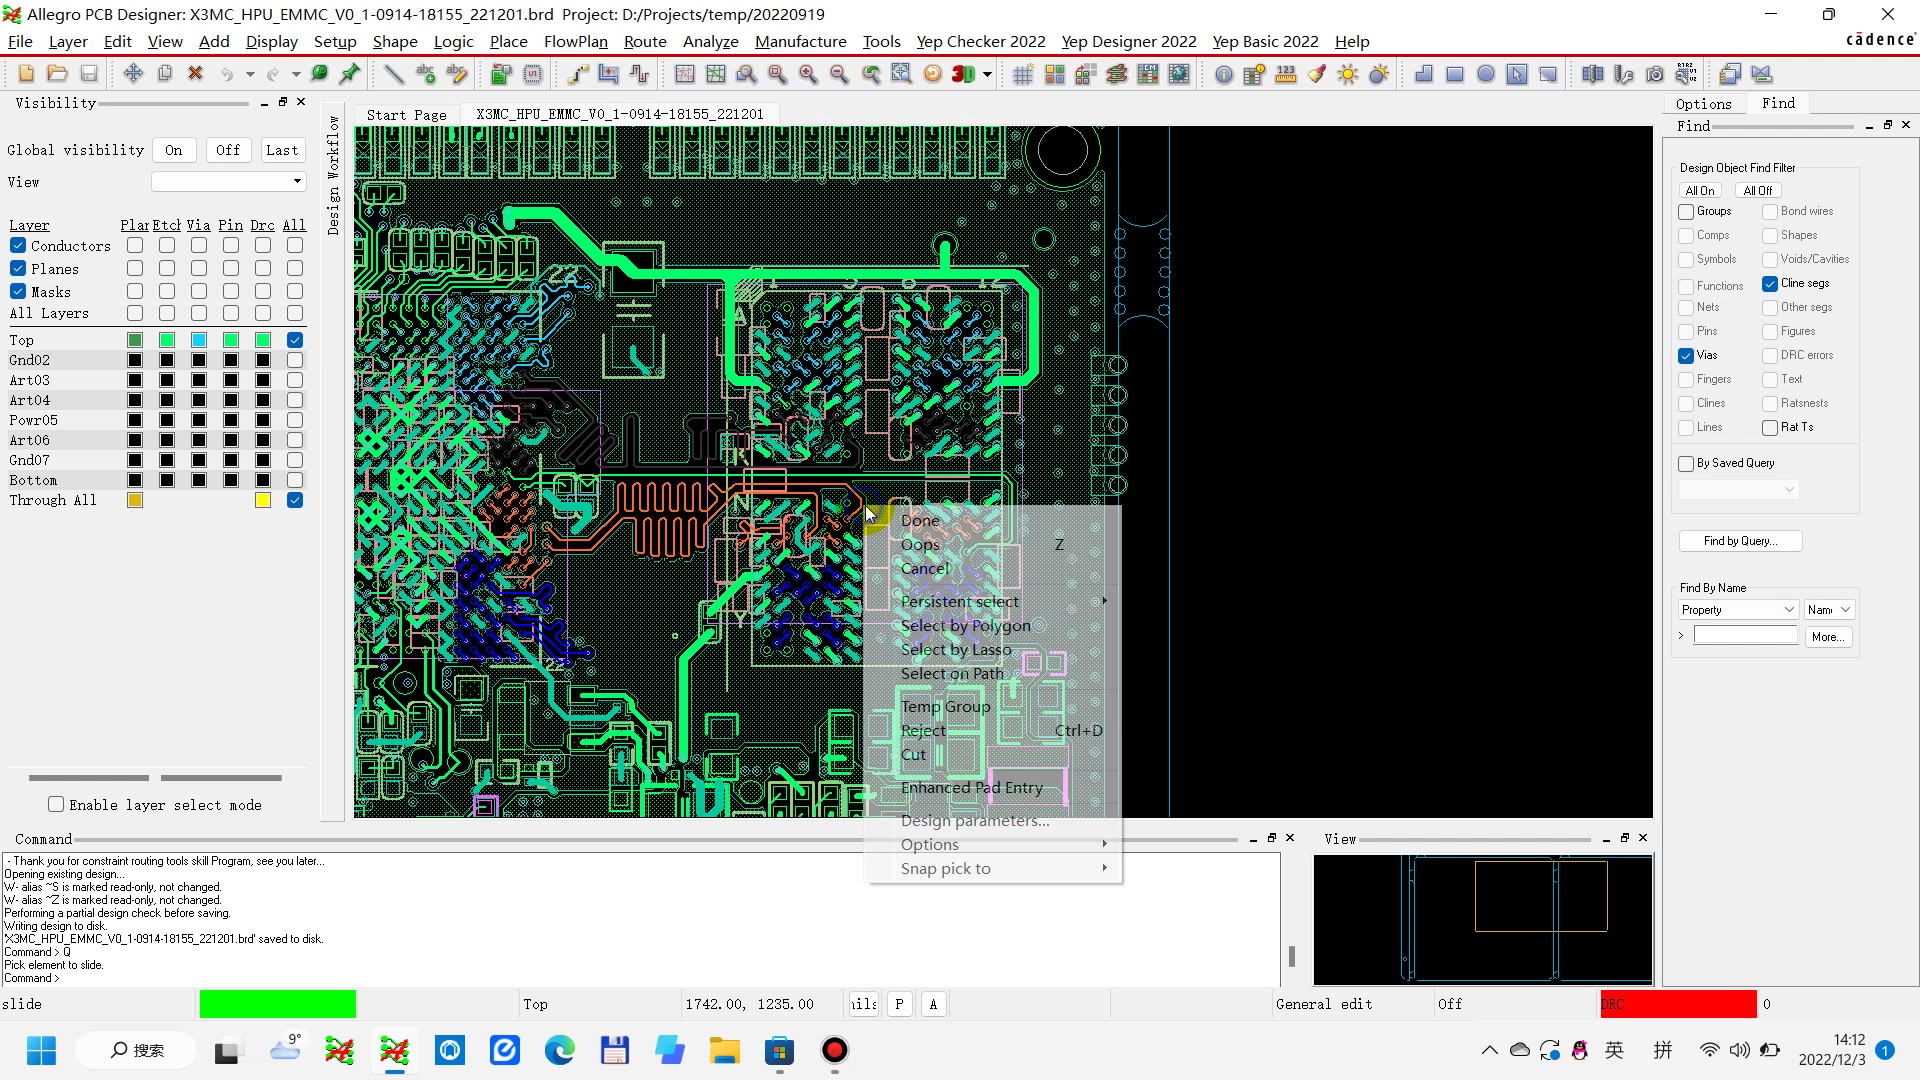Uncheck the Conductors layer checkbox
This screenshot has height=1080, width=1920.
coord(18,245)
